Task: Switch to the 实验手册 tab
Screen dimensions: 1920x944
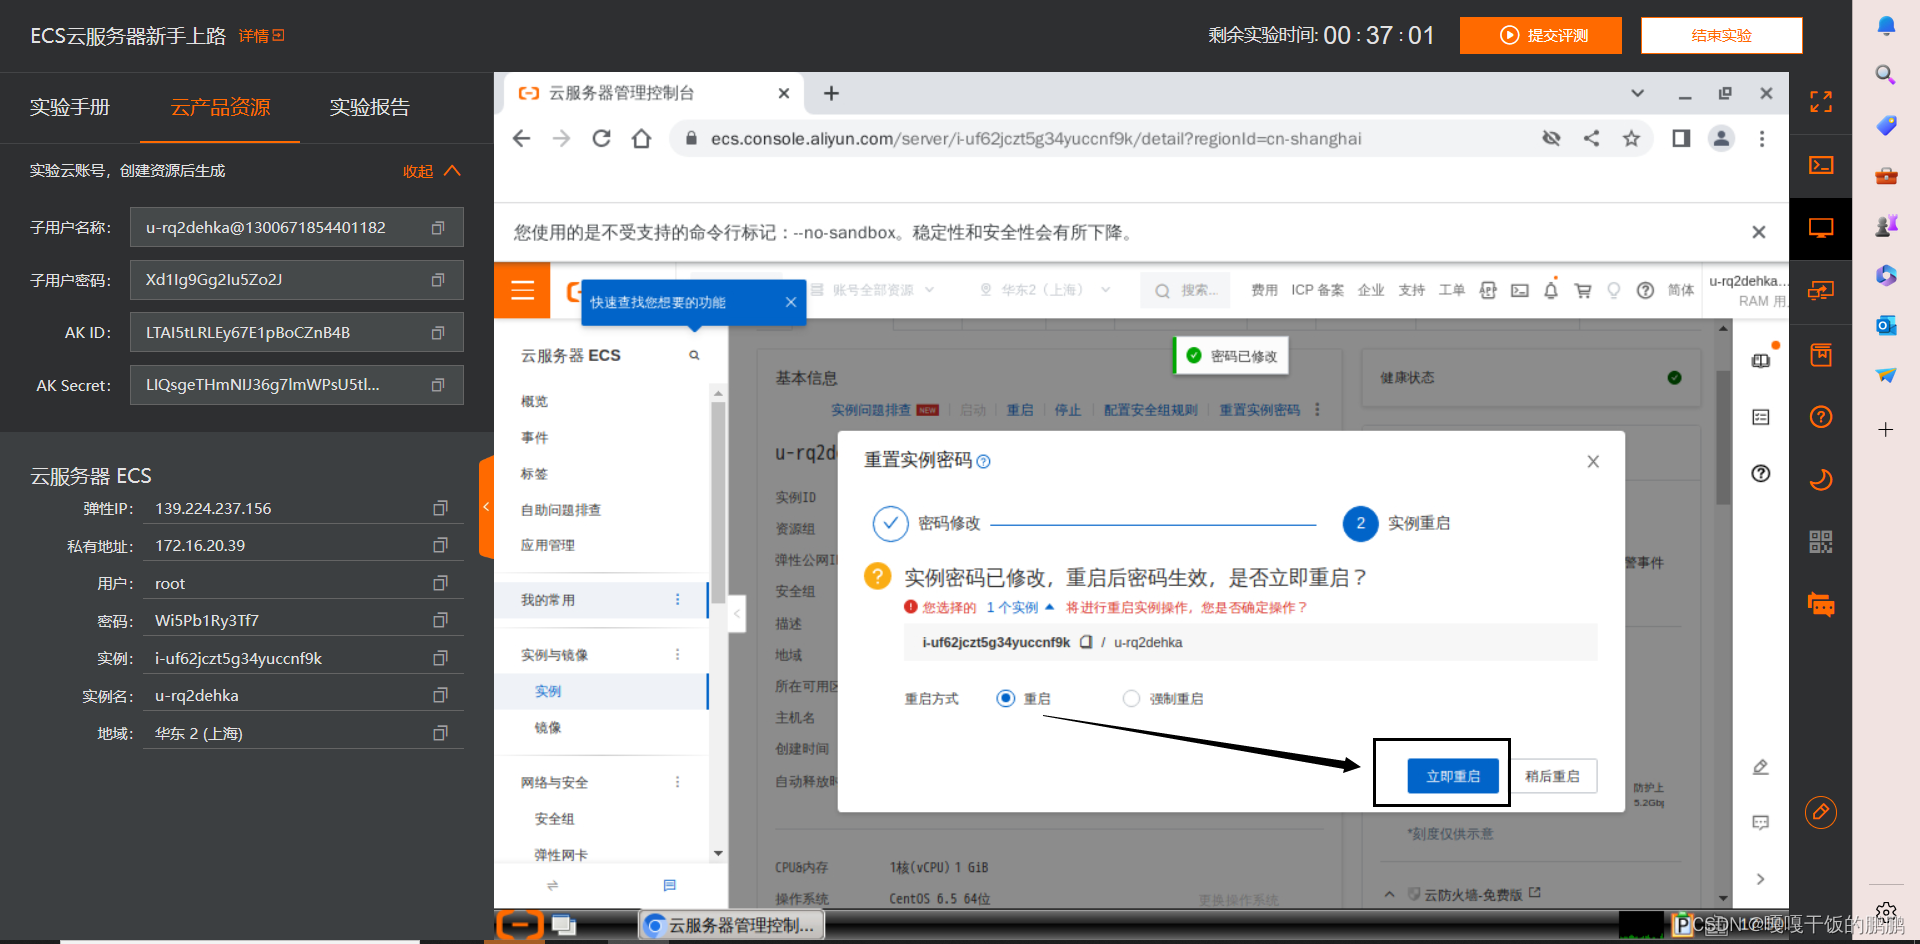Action: (x=69, y=107)
